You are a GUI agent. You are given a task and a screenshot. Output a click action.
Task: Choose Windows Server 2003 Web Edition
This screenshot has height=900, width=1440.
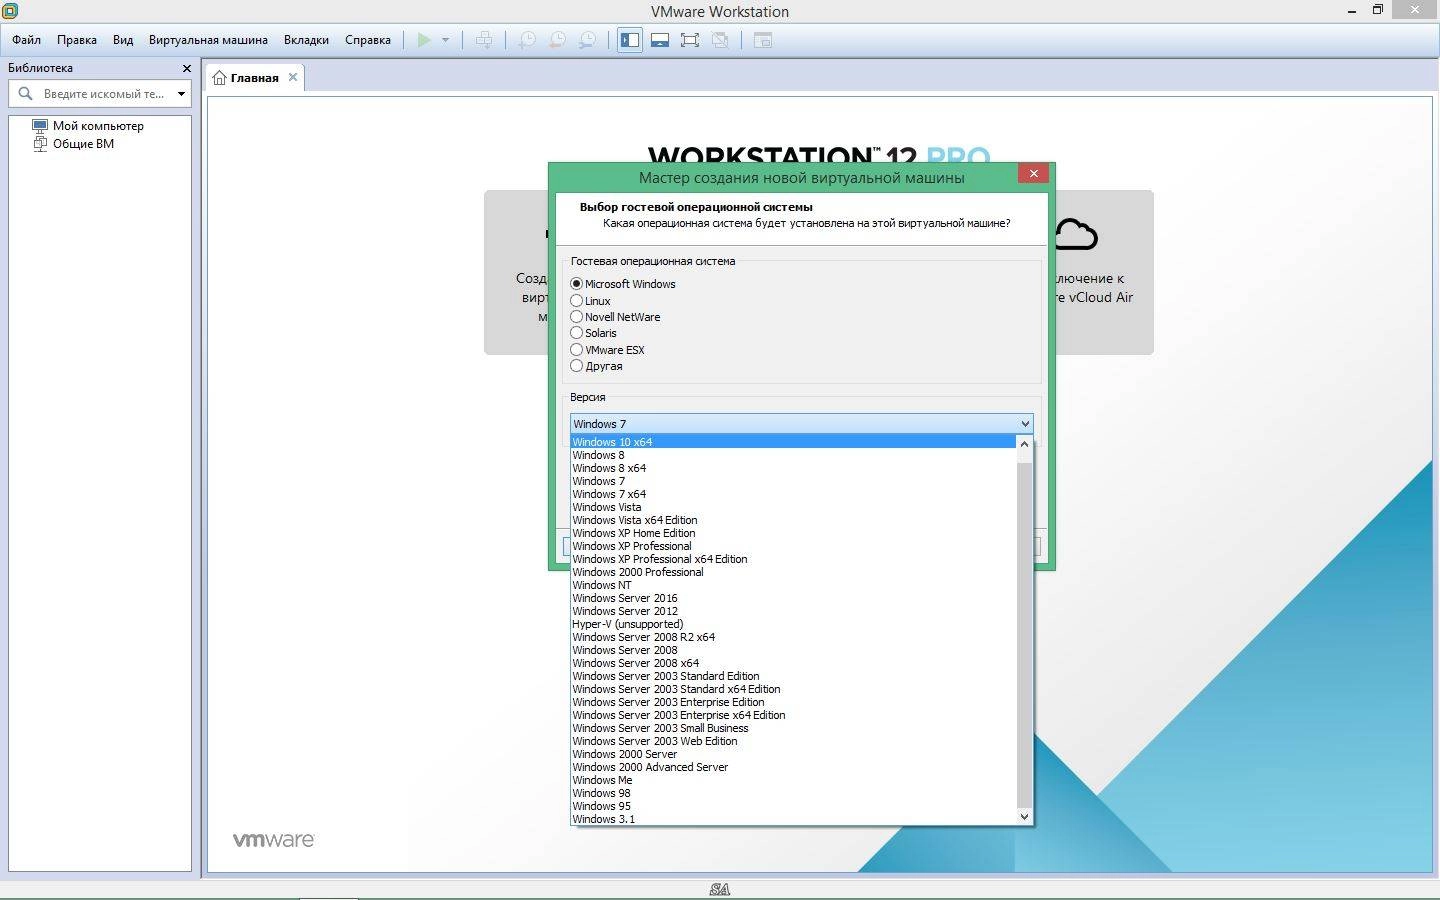pyautogui.click(x=793, y=741)
